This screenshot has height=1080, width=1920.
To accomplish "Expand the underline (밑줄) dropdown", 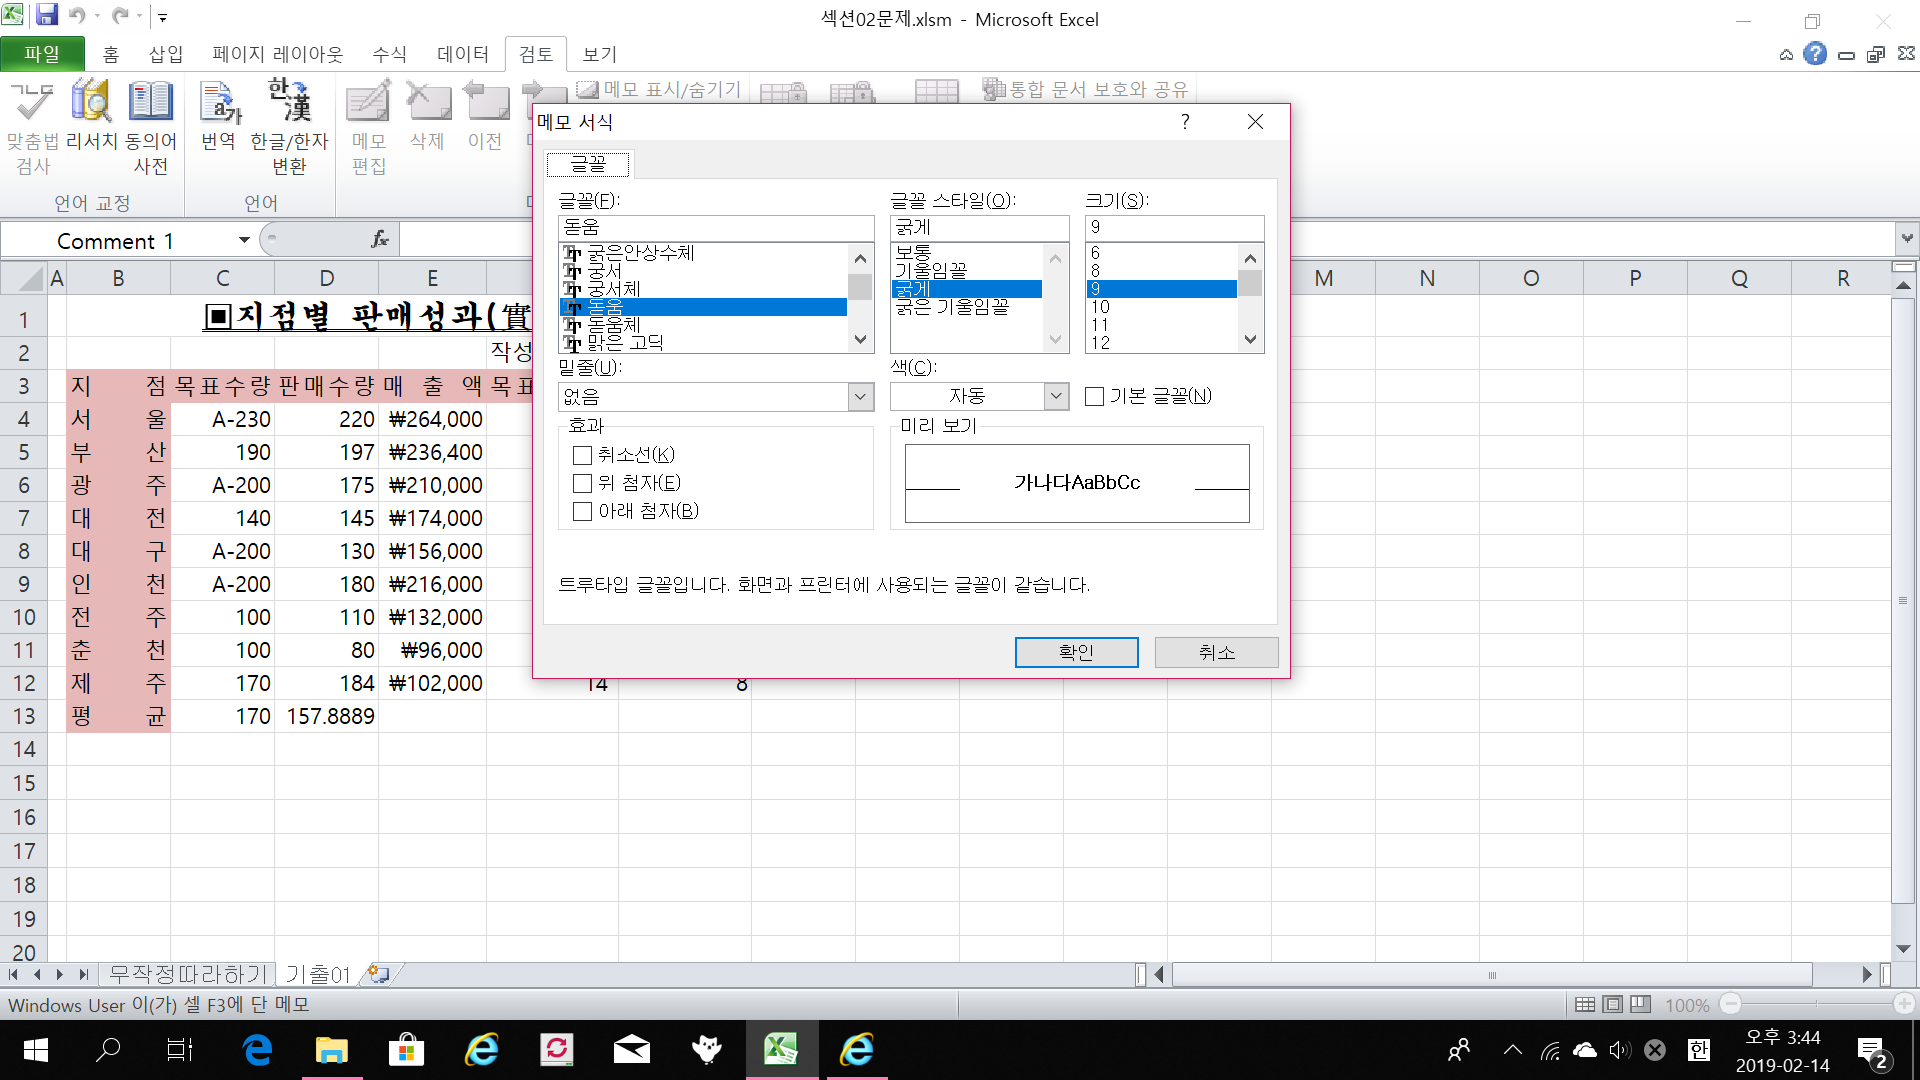I will [860, 397].
